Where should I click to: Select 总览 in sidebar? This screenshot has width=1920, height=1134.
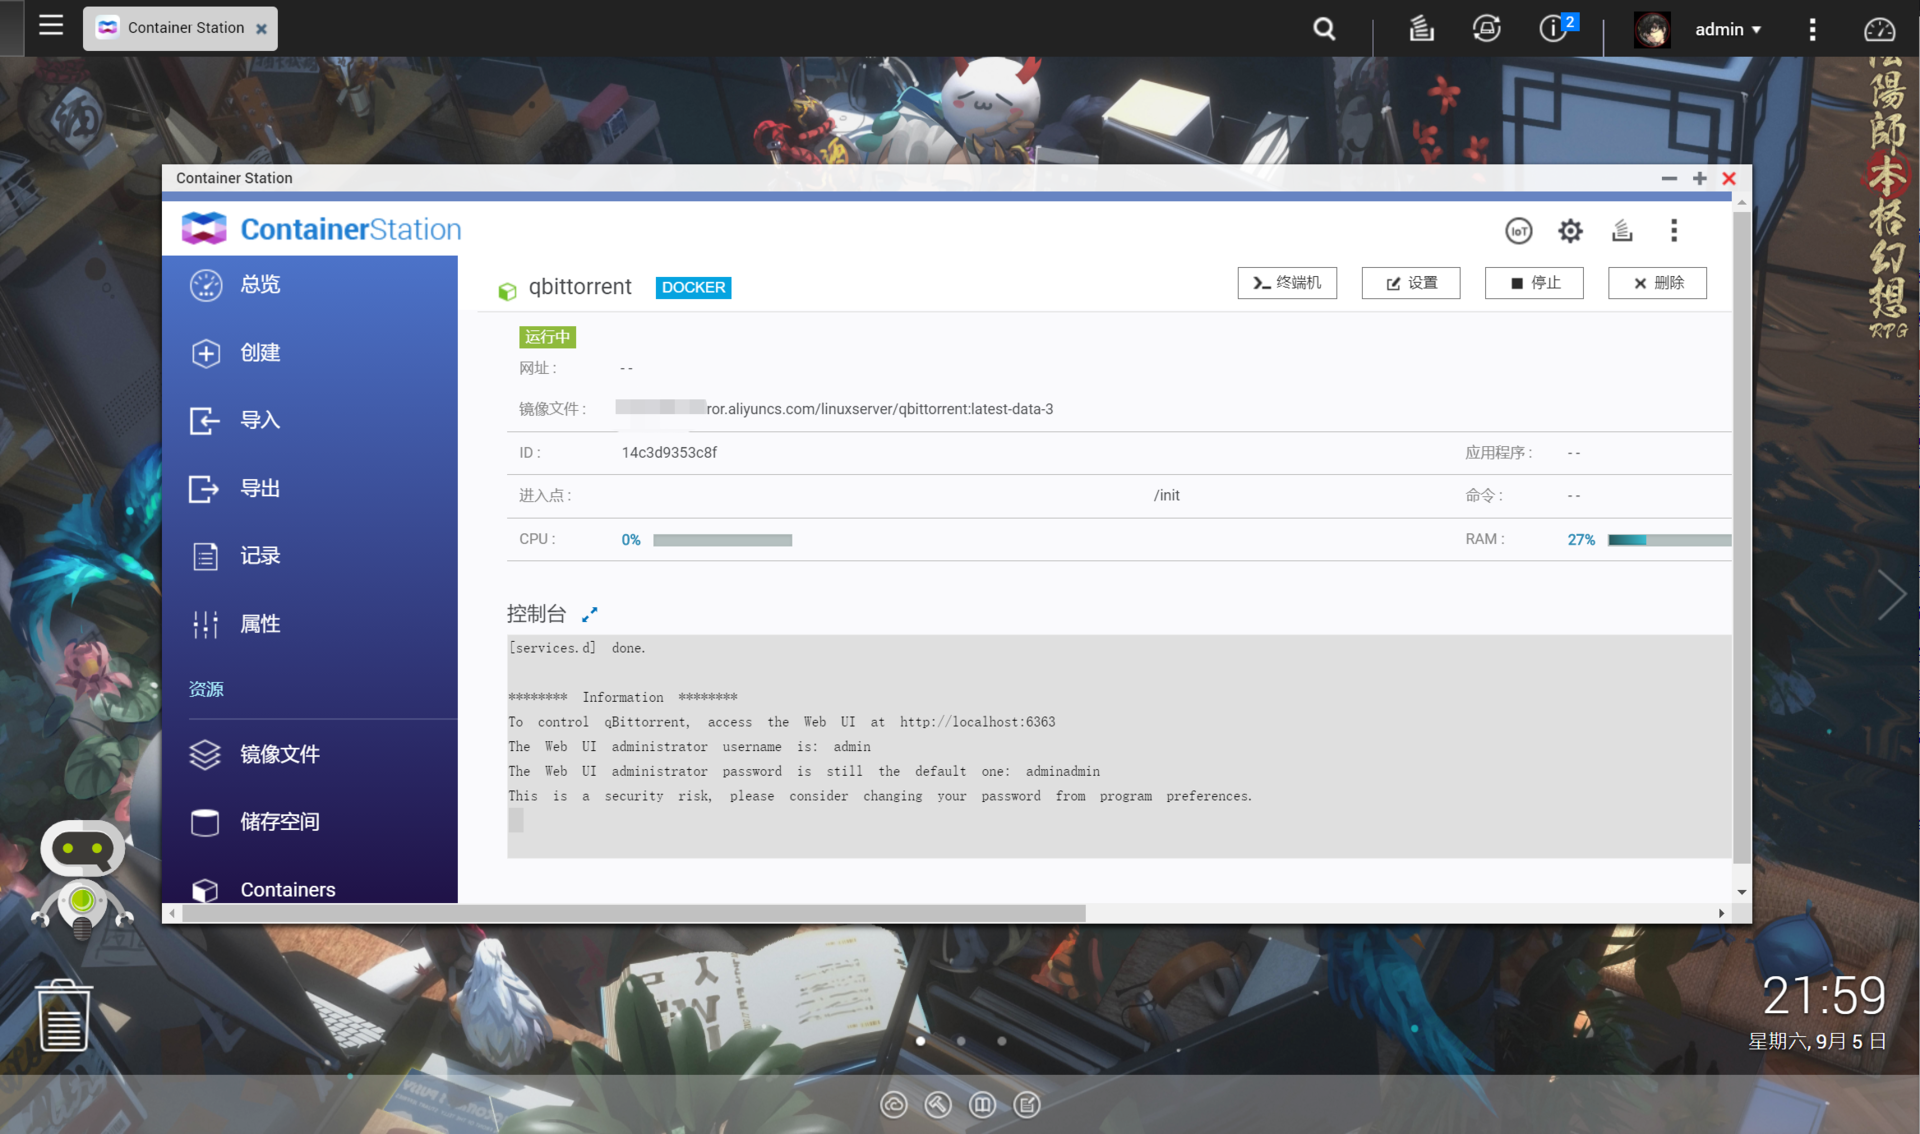pyautogui.click(x=260, y=285)
